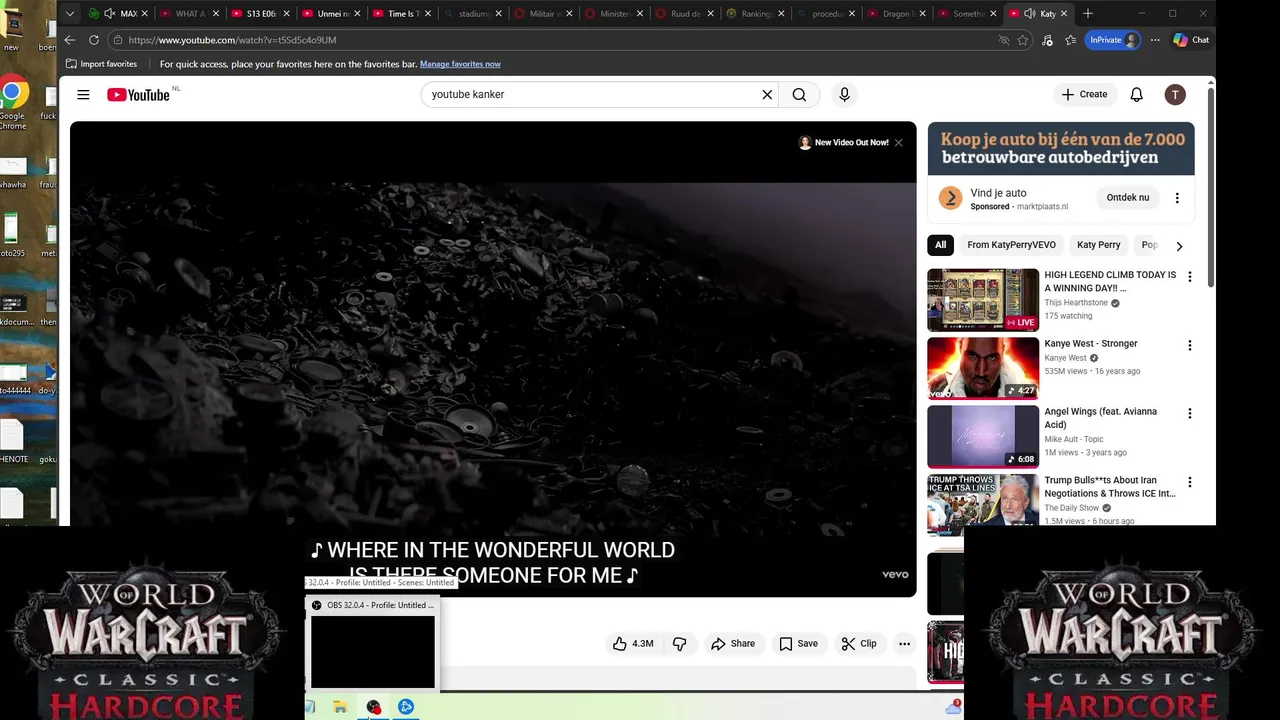Dislike the video with thumbs down
1280x720 pixels.
[x=679, y=644]
